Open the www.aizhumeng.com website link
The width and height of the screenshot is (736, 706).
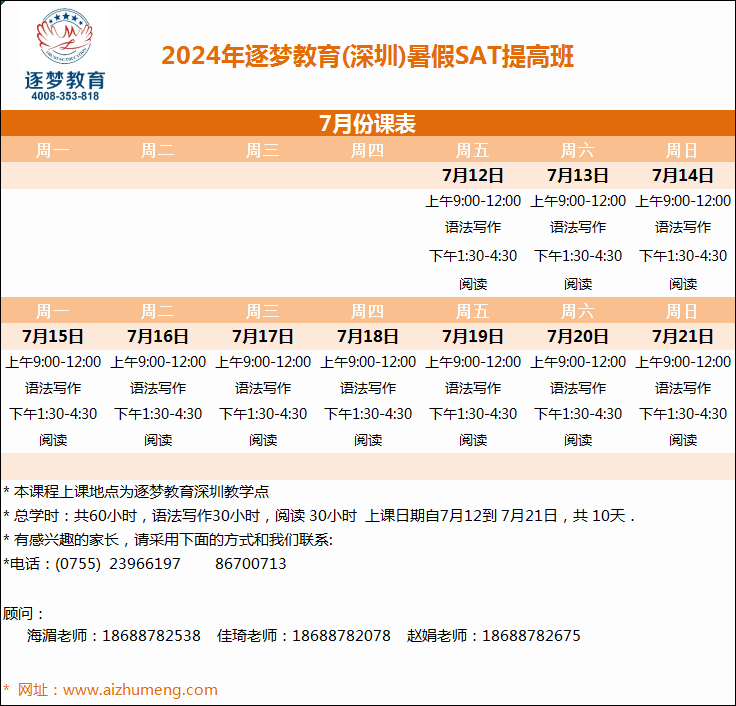140,690
